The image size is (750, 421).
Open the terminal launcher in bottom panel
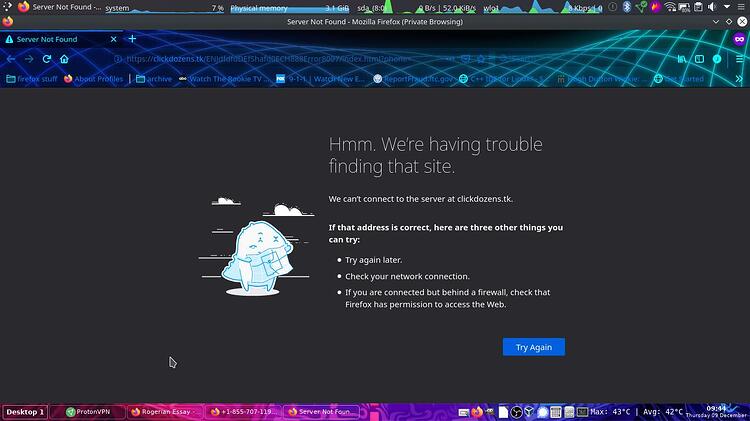(582, 412)
